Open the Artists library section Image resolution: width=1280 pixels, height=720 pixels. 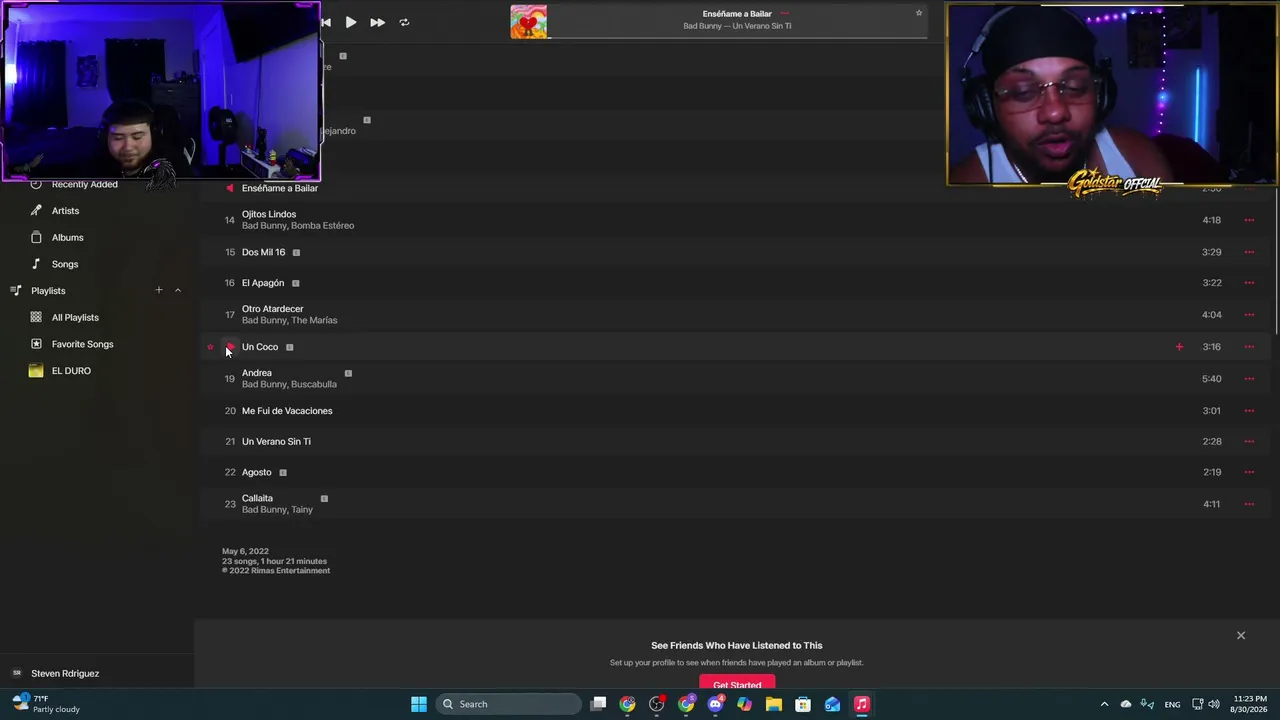(x=65, y=211)
